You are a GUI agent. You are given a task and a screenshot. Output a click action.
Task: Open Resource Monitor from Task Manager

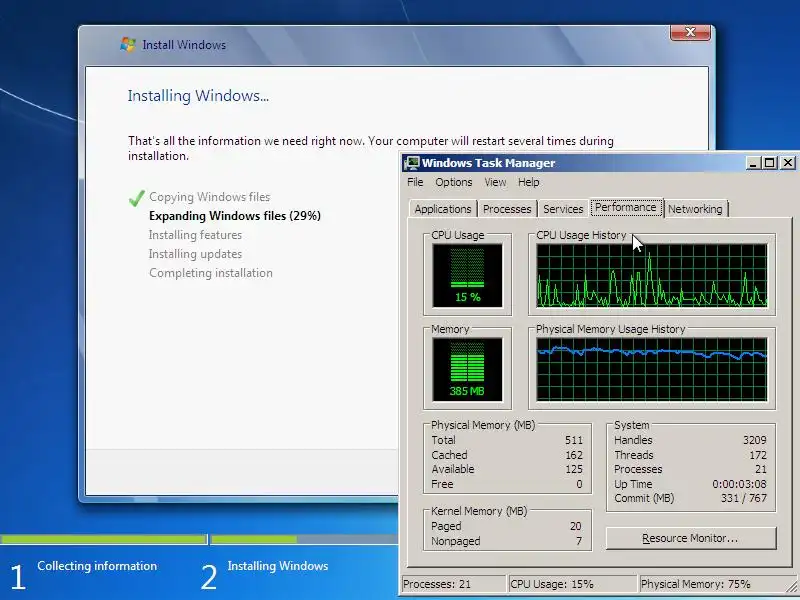point(690,538)
